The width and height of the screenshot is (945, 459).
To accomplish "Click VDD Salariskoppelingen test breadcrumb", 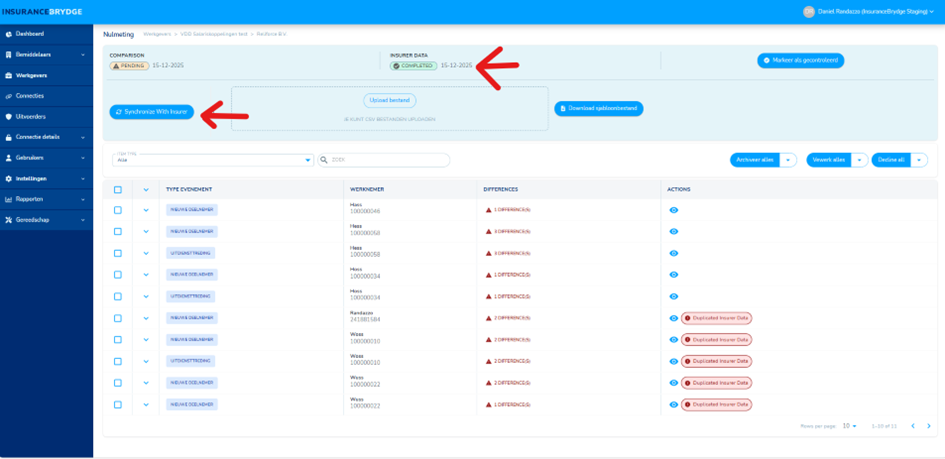I will (x=214, y=34).
